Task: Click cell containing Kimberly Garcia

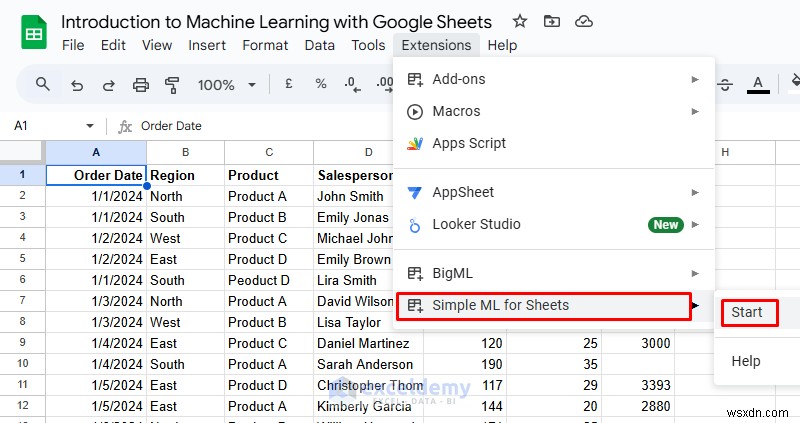Action: 368,406
